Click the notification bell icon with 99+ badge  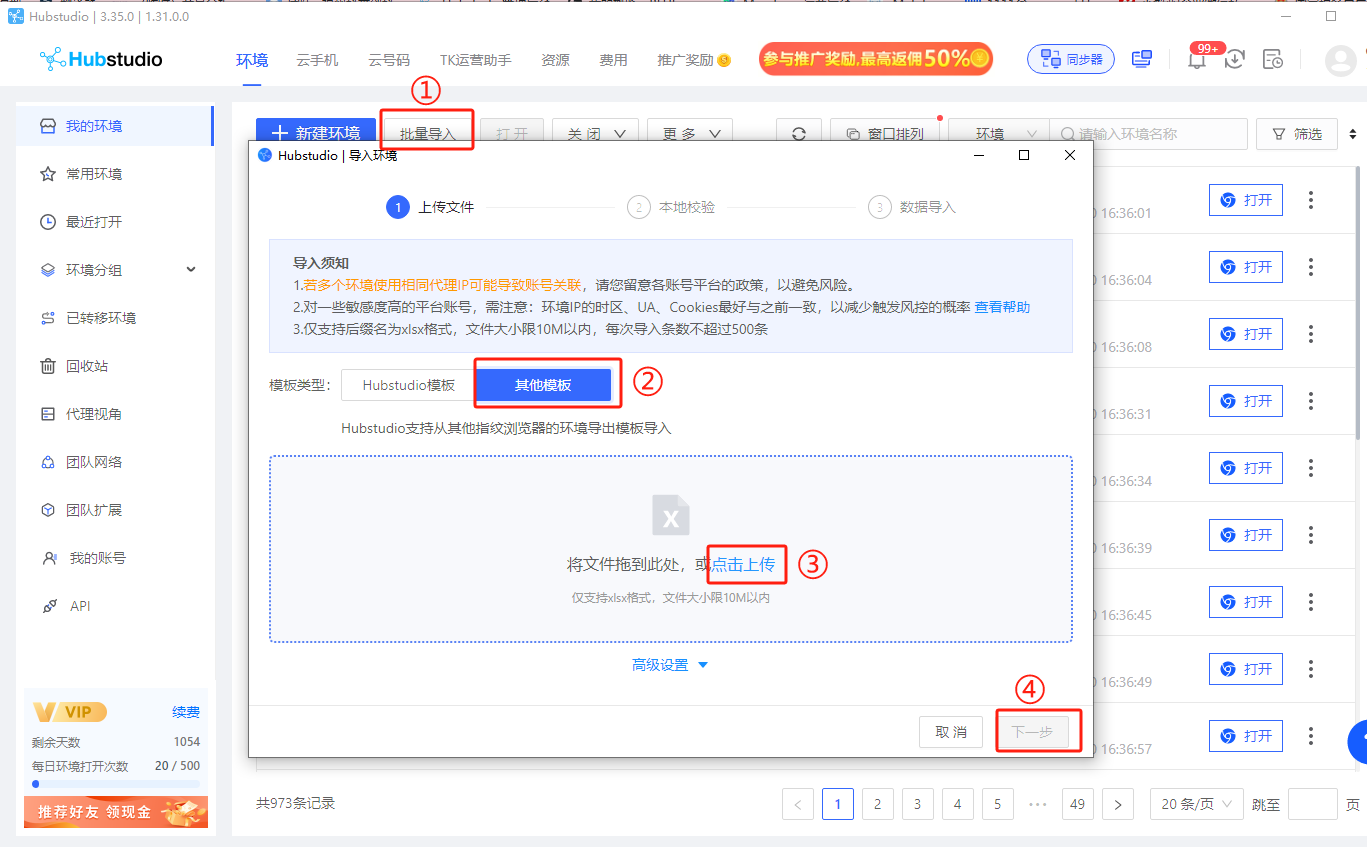click(x=1197, y=59)
